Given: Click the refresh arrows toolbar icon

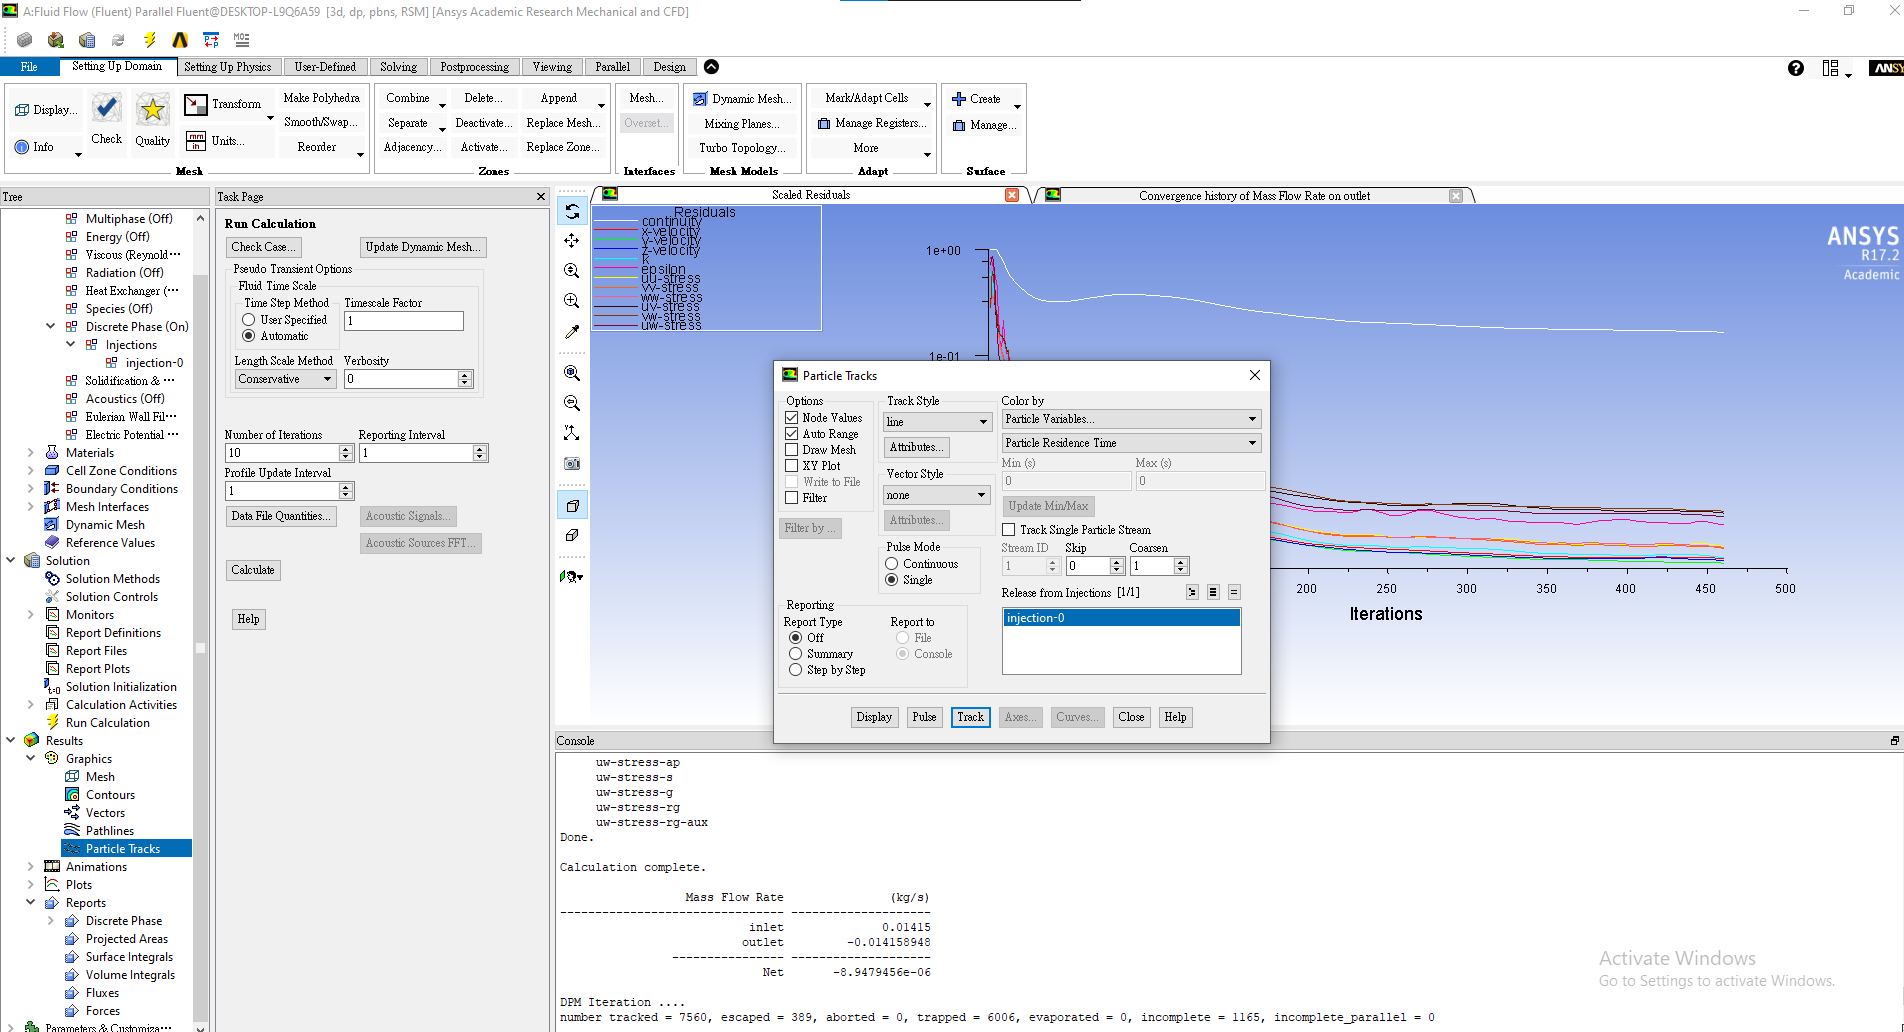Looking at the screenshot, I should pos(118,40).
